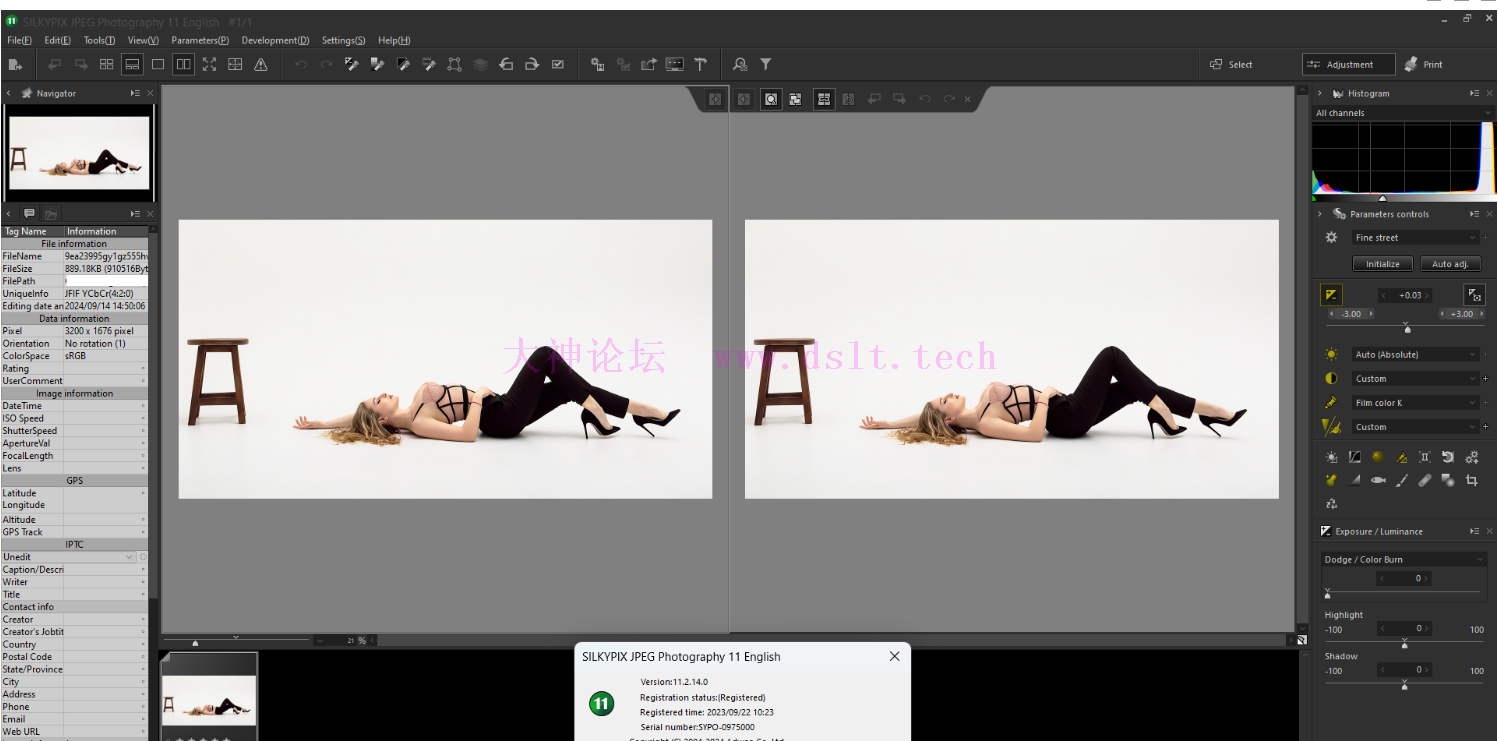Collapse the Histogram panel chevron
The width and height of the screenshot is (1498, 741).
point(1320,93)
